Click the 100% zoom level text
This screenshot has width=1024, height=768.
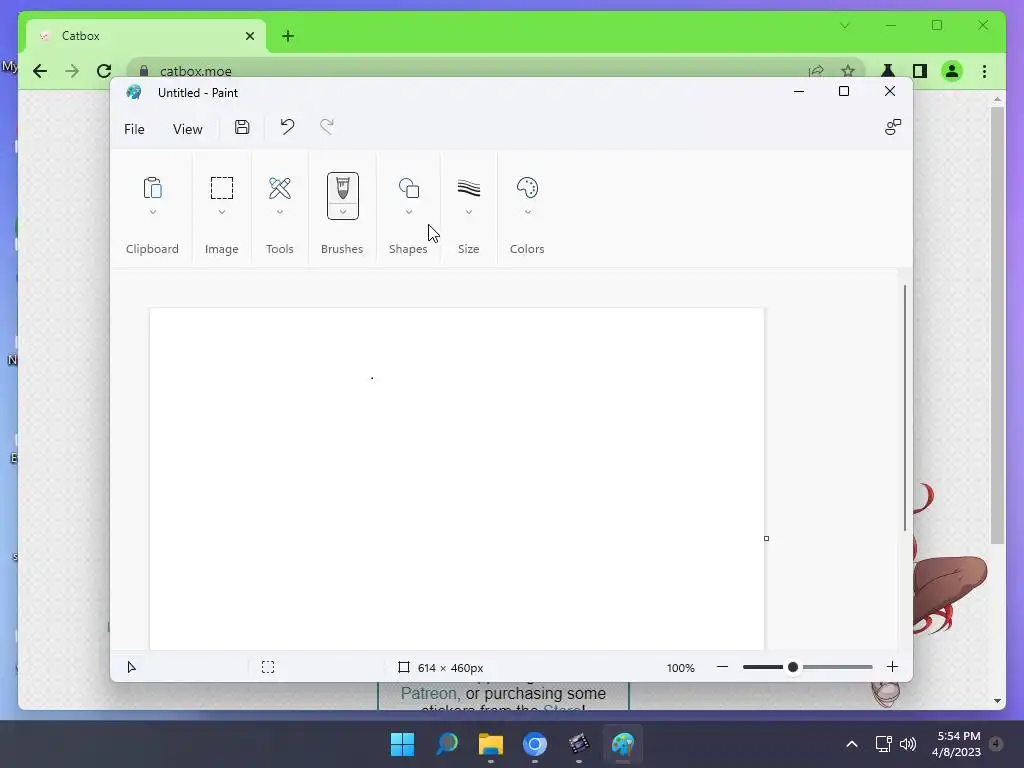(680, 667)
